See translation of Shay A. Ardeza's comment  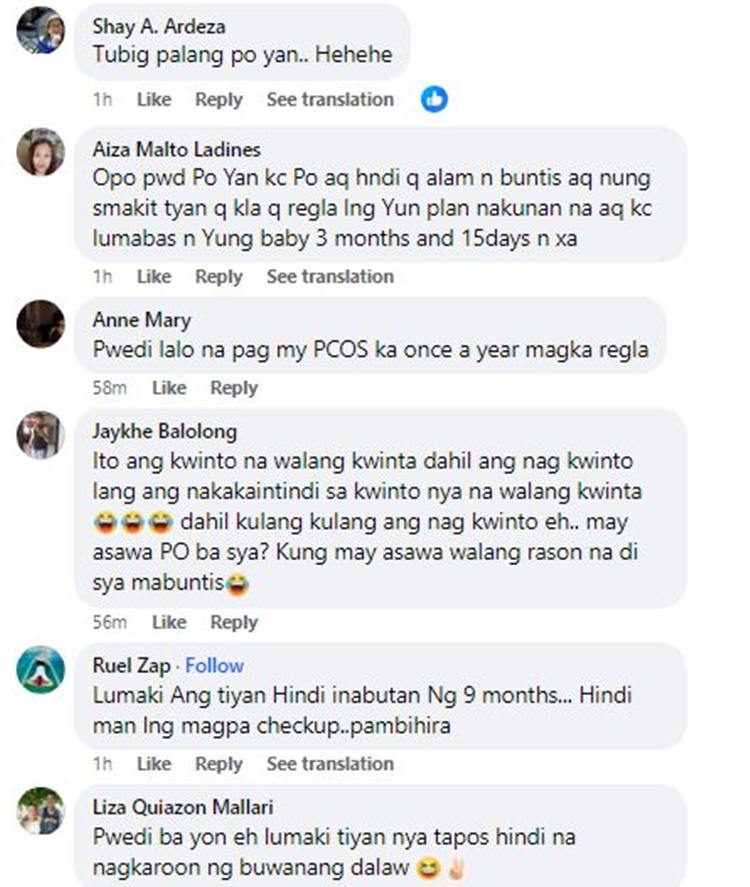(330, 100)
